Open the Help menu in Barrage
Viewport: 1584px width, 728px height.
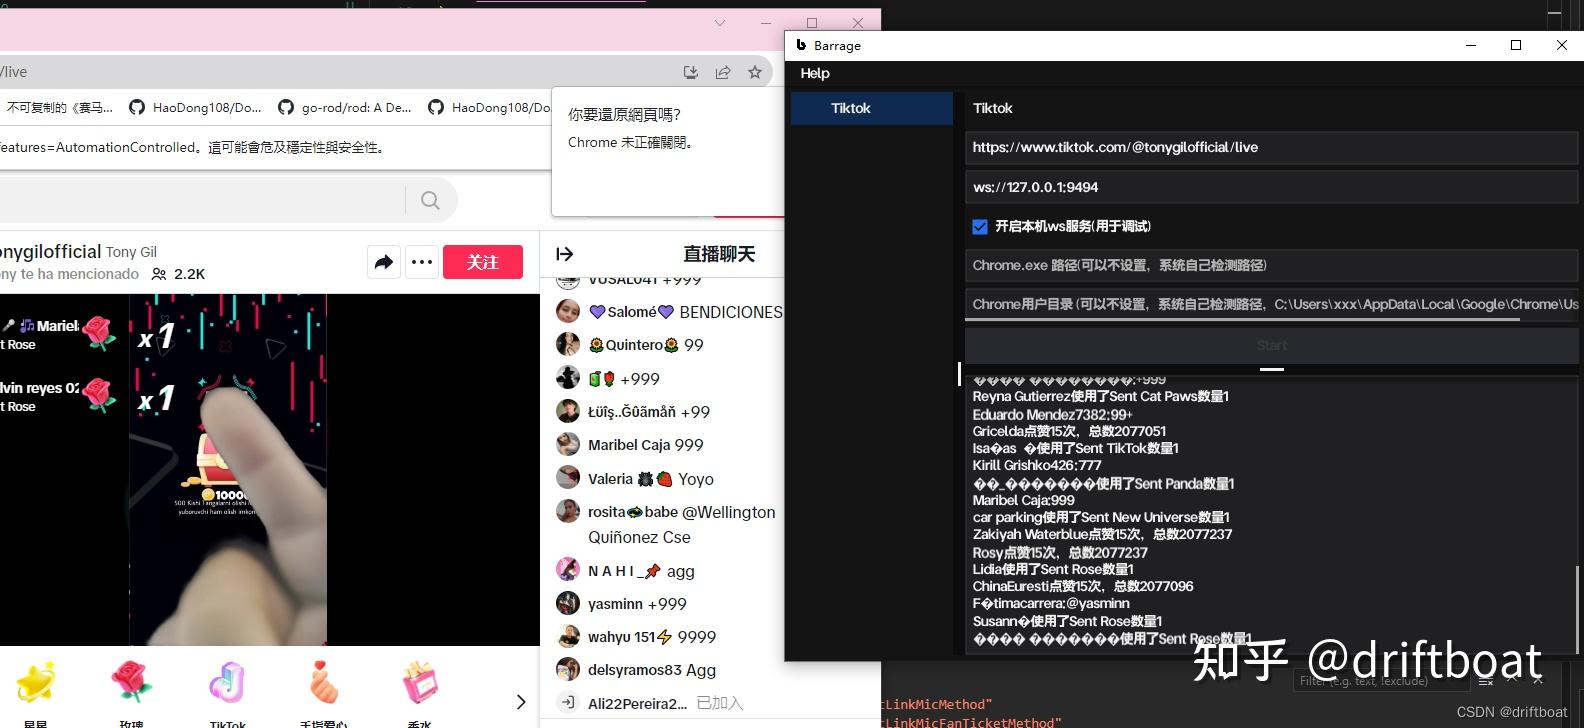(x=815, y=73)
